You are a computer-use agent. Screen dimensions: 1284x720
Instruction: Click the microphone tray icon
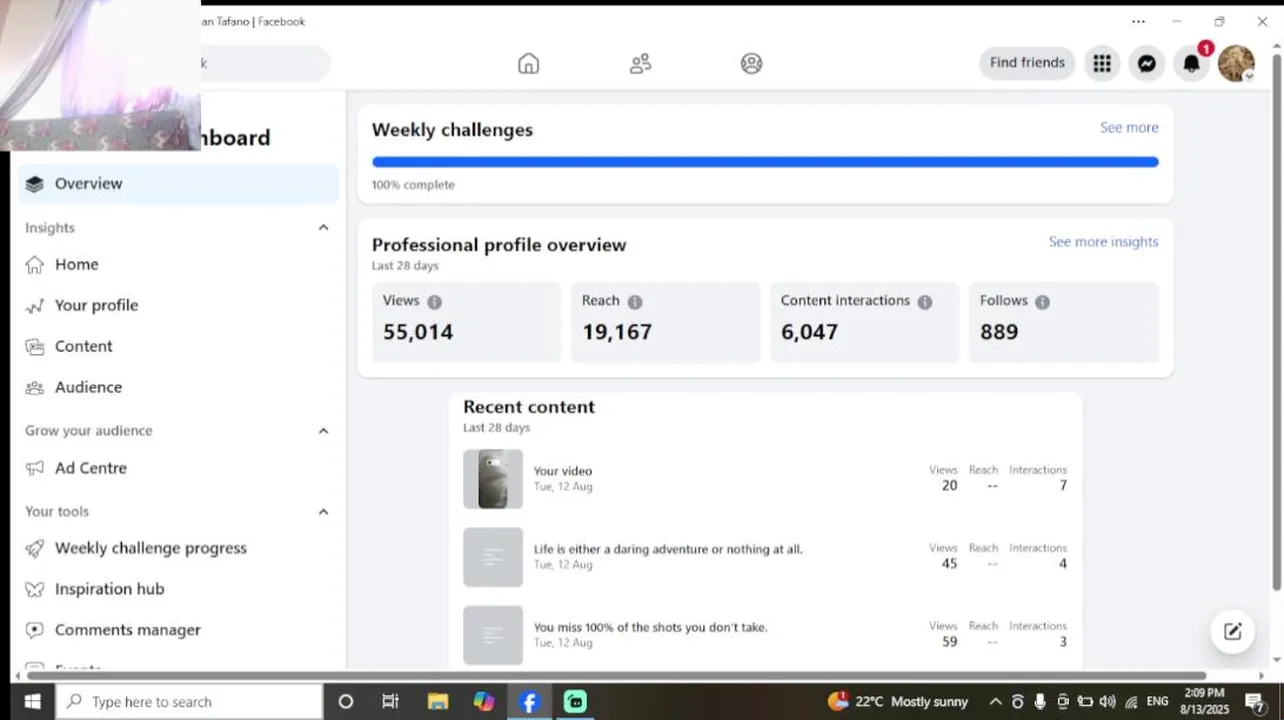pyautogui.click(x=1040, y=702)
